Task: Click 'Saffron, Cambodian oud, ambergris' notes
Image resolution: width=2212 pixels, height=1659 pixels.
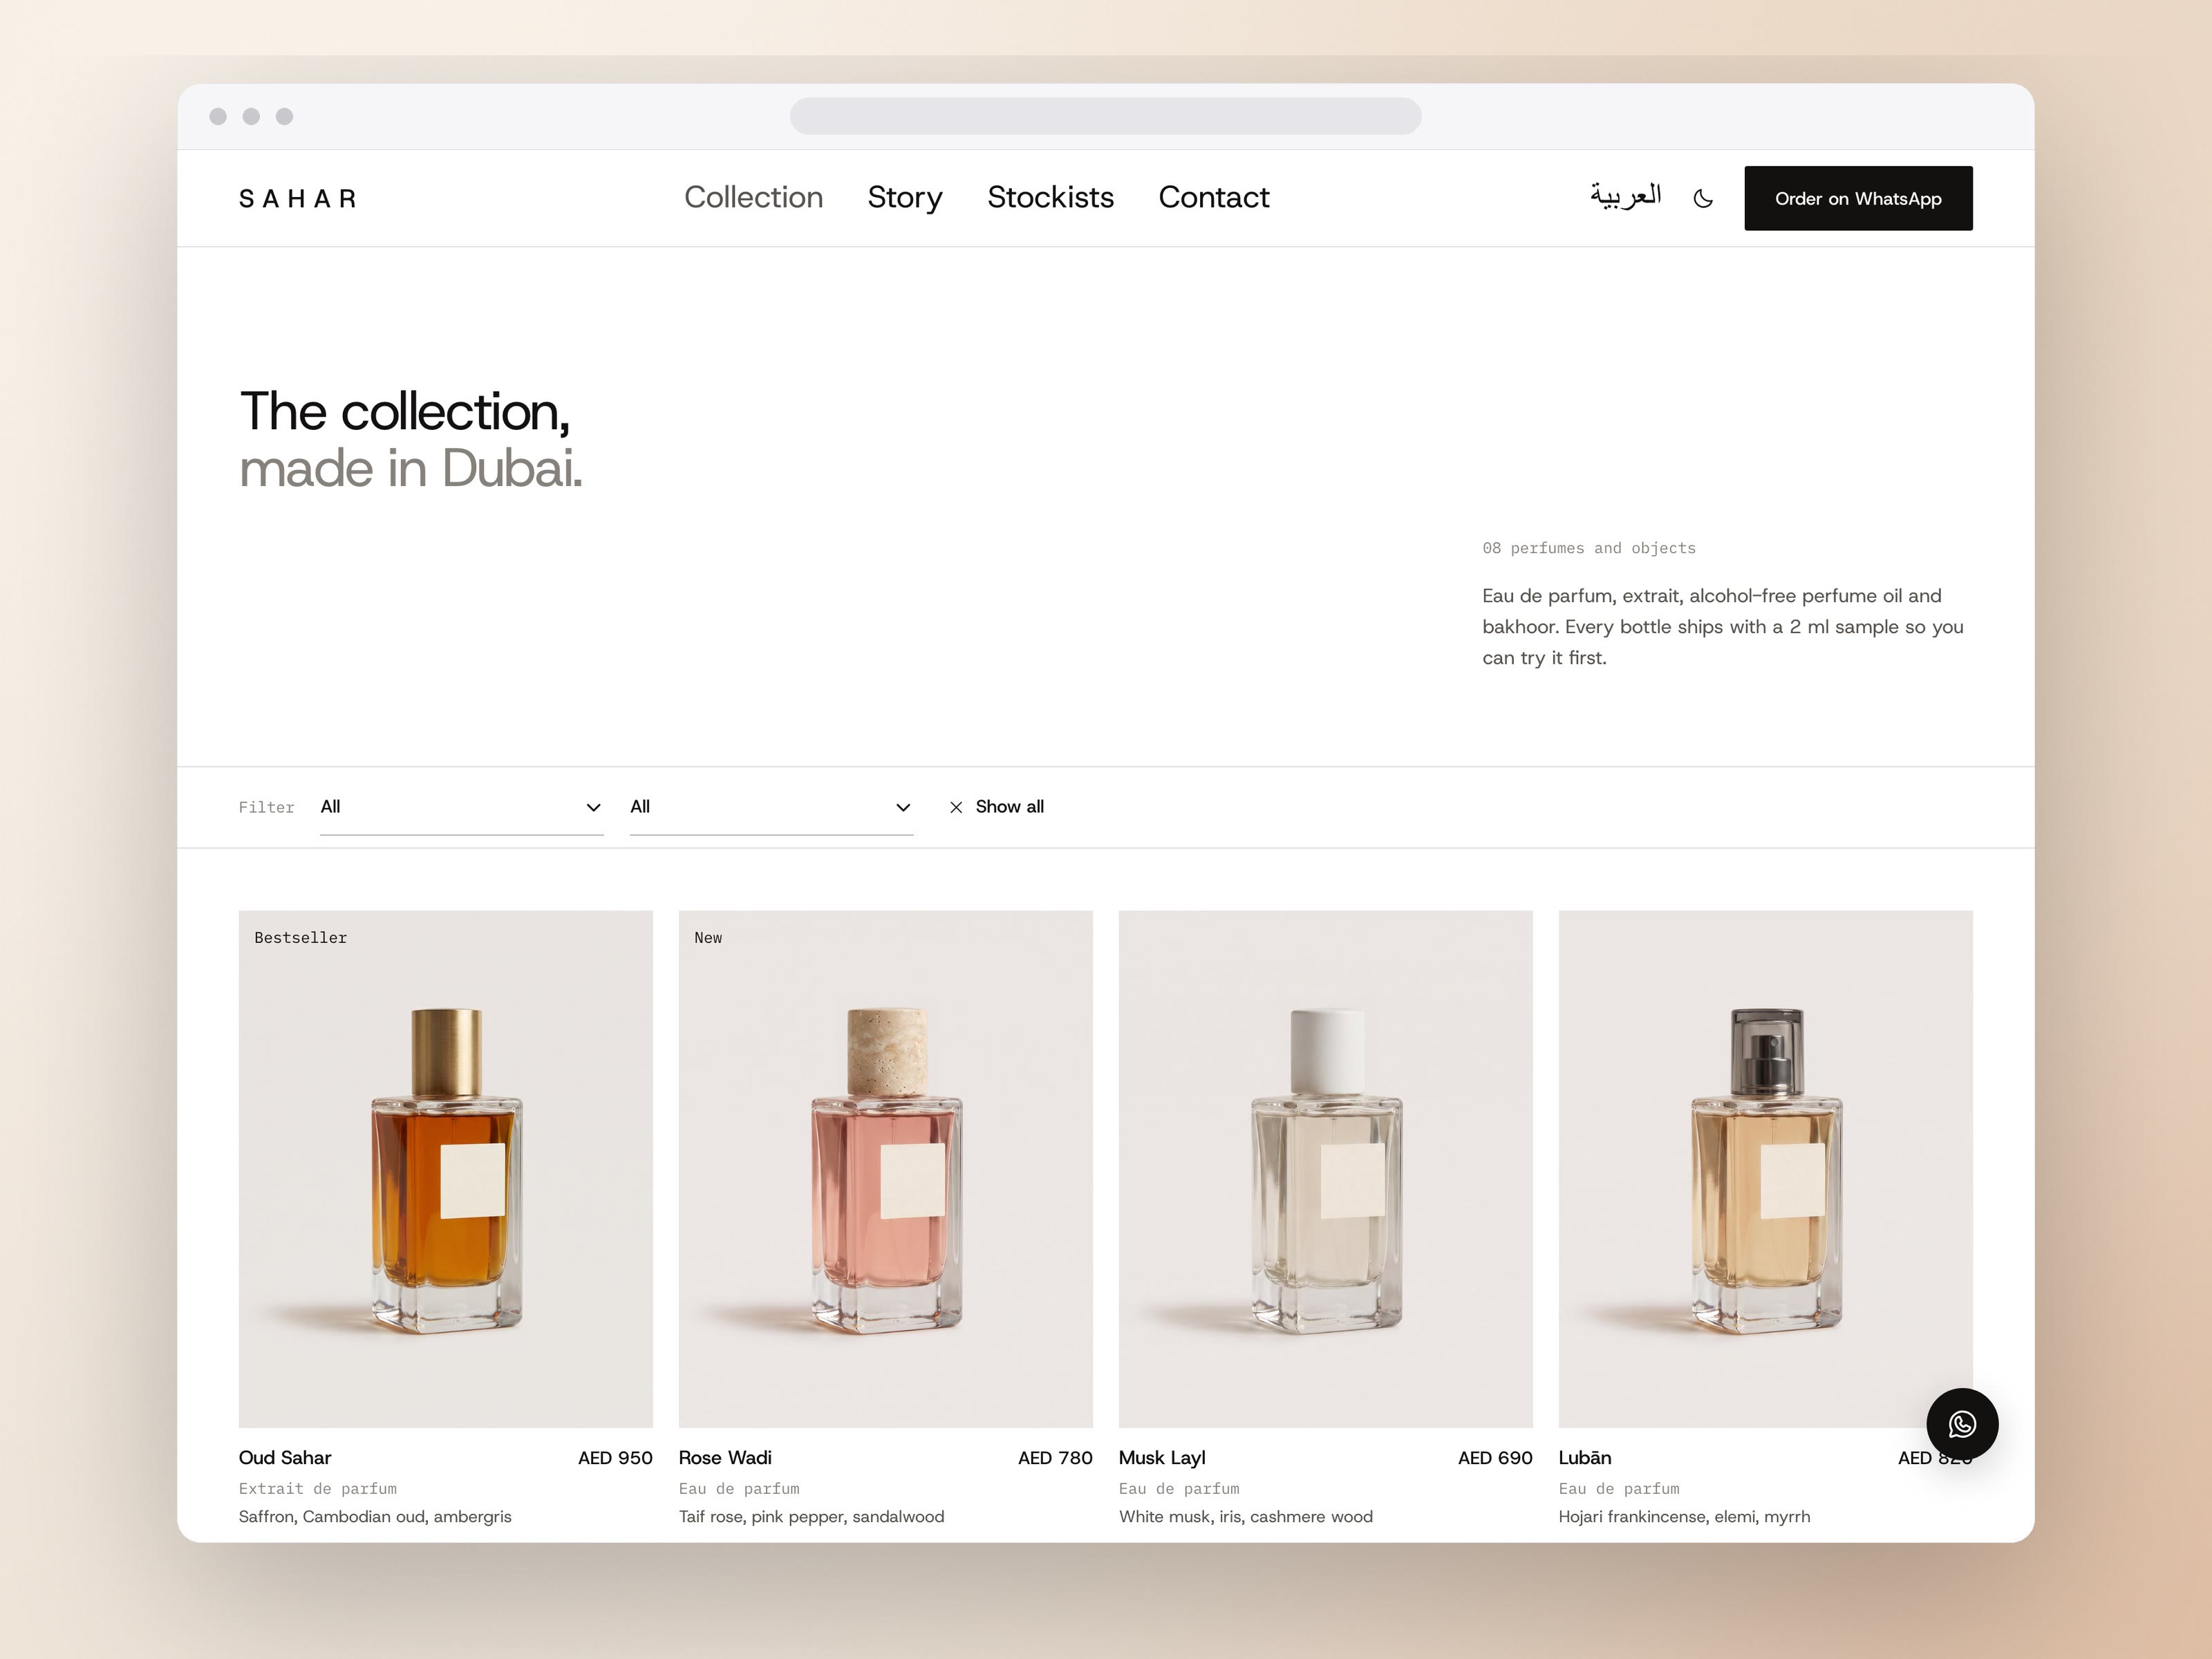Action: pyautogui.click(x=375, y=1517)
